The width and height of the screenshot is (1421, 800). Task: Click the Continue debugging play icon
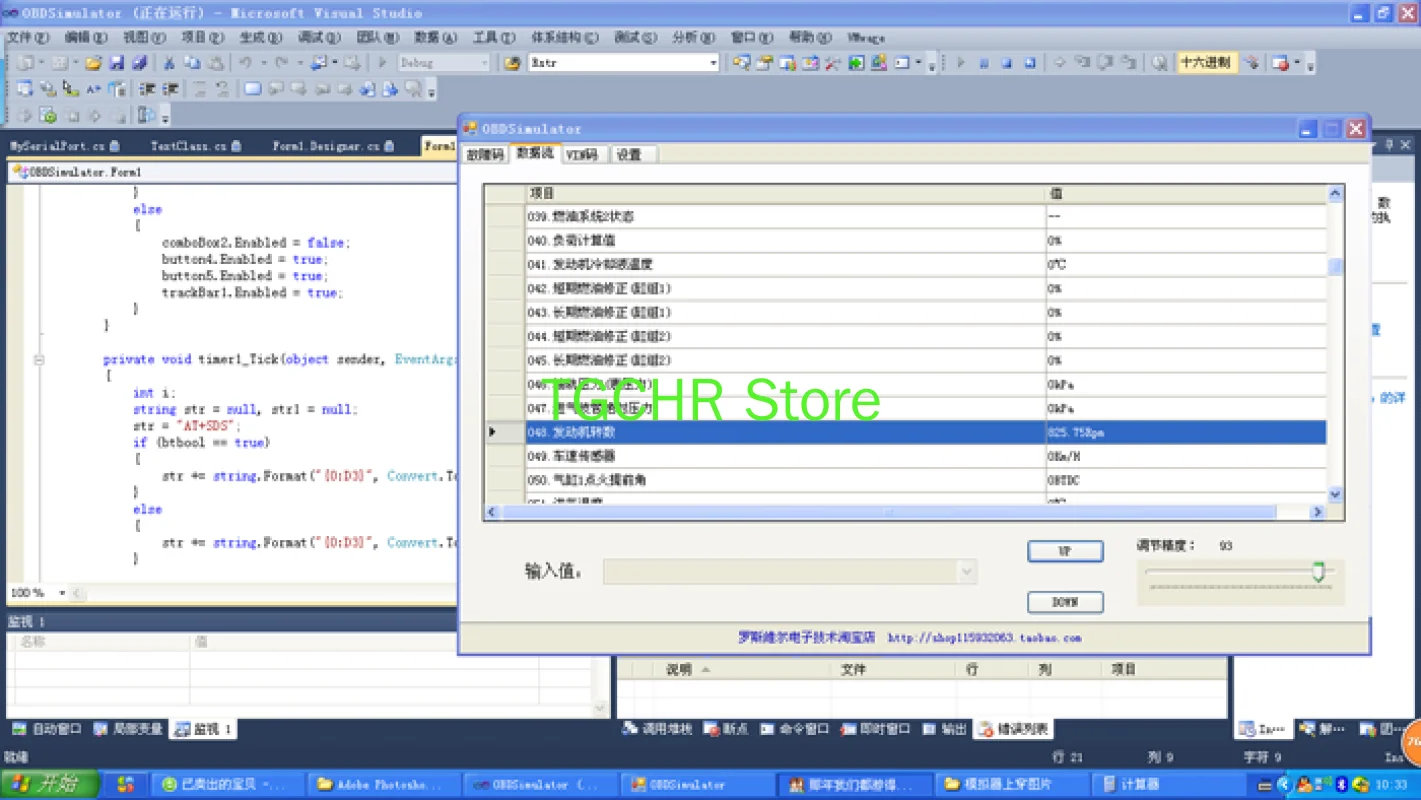(x=961, y=63)
